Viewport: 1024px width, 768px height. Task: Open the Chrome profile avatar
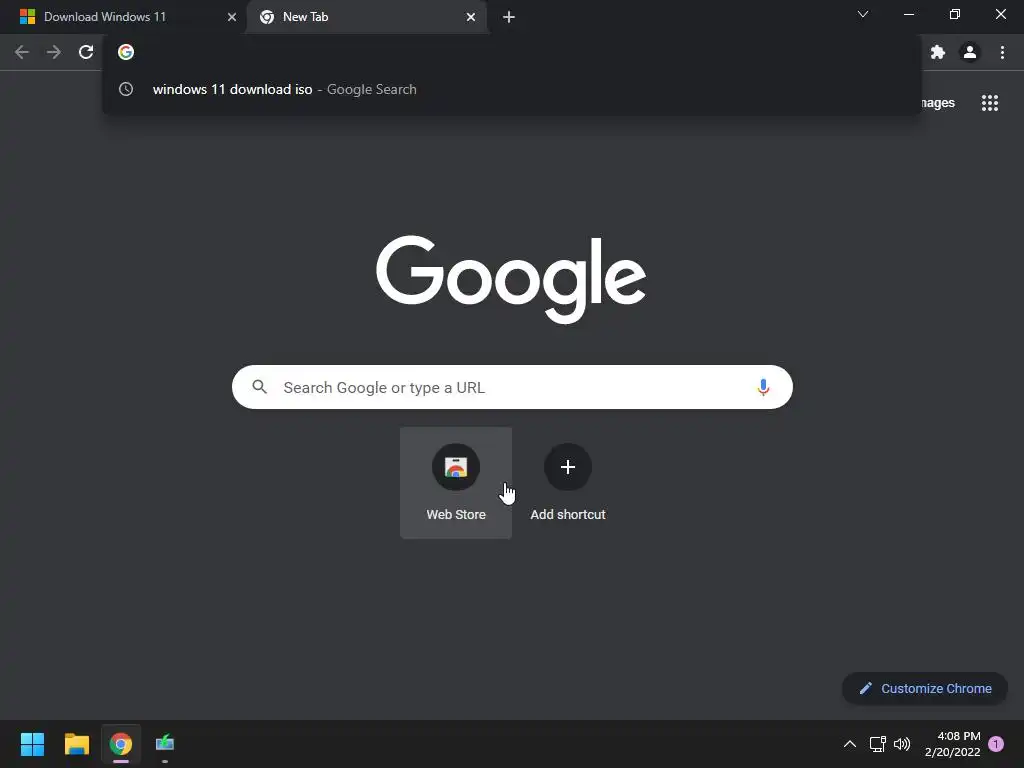click(x=970, y=52)
